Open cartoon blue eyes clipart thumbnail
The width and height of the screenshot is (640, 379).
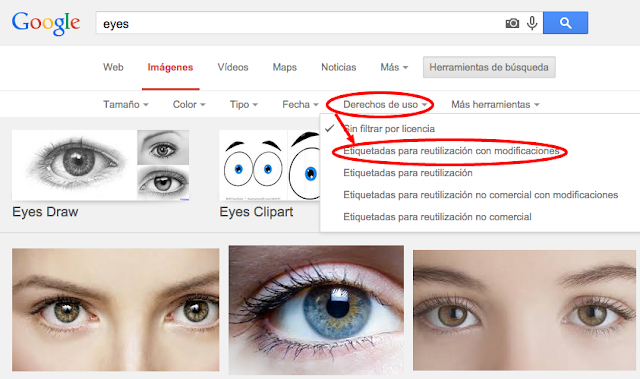click(253, 165)
